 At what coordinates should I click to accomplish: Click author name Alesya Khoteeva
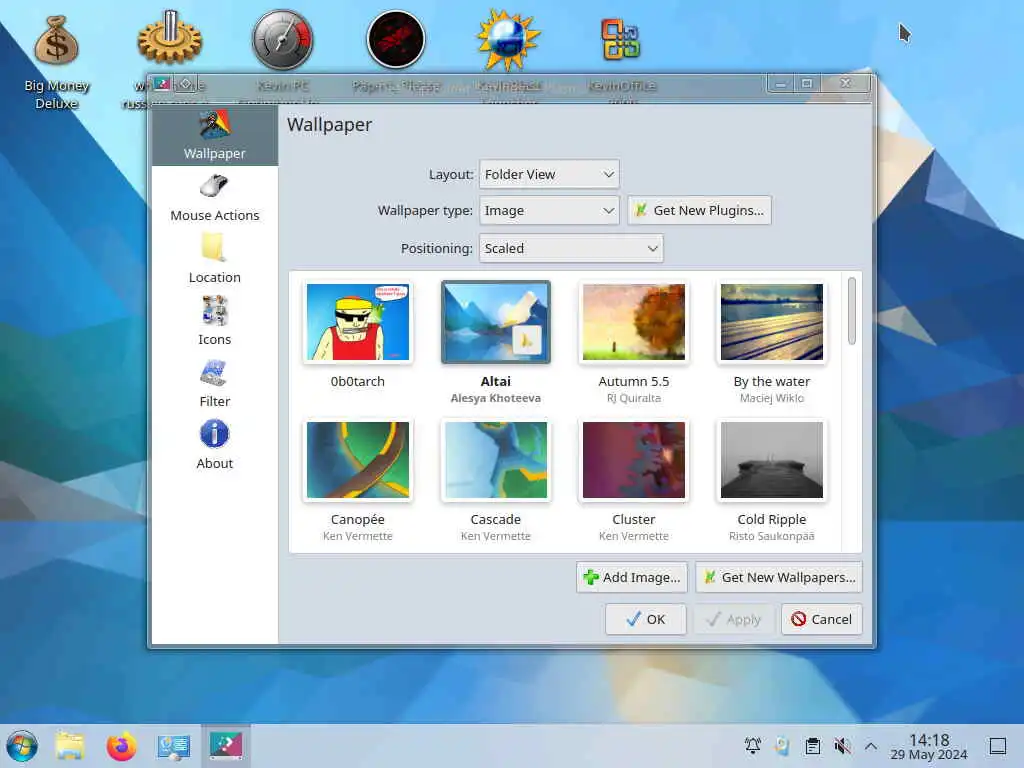(x=496, y=398)
